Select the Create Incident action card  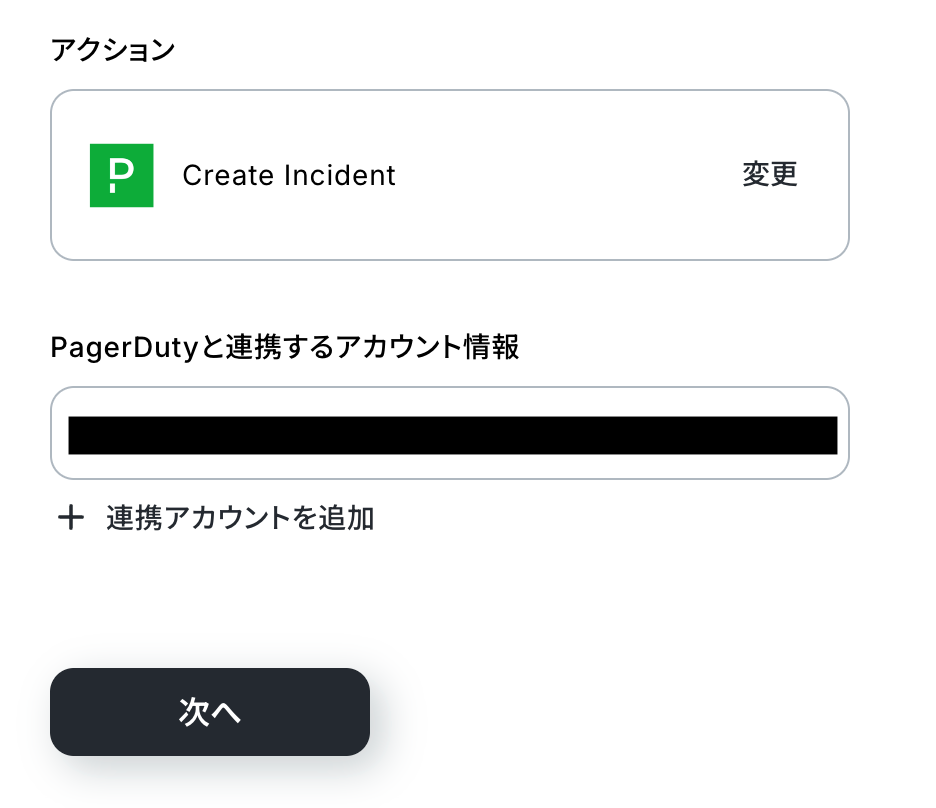(x=449, y=175)
